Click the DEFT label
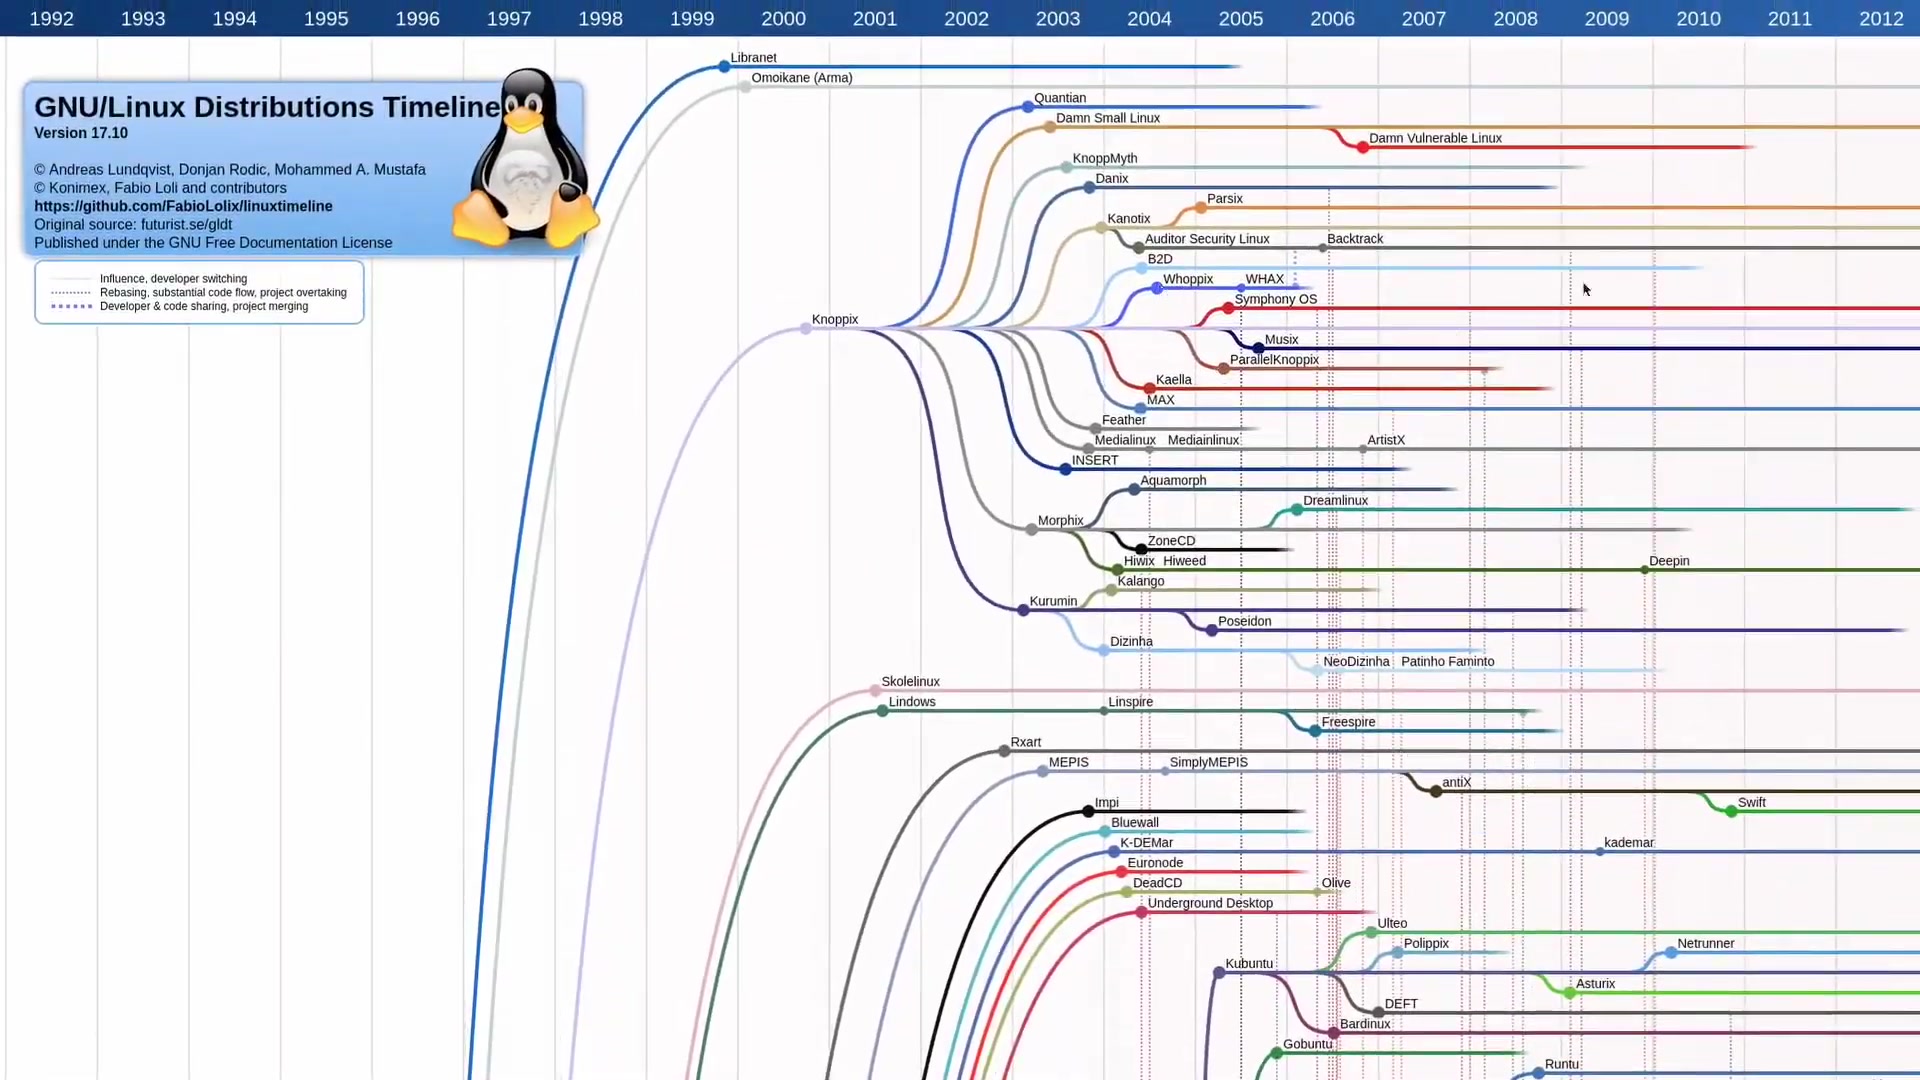 1401,1004
